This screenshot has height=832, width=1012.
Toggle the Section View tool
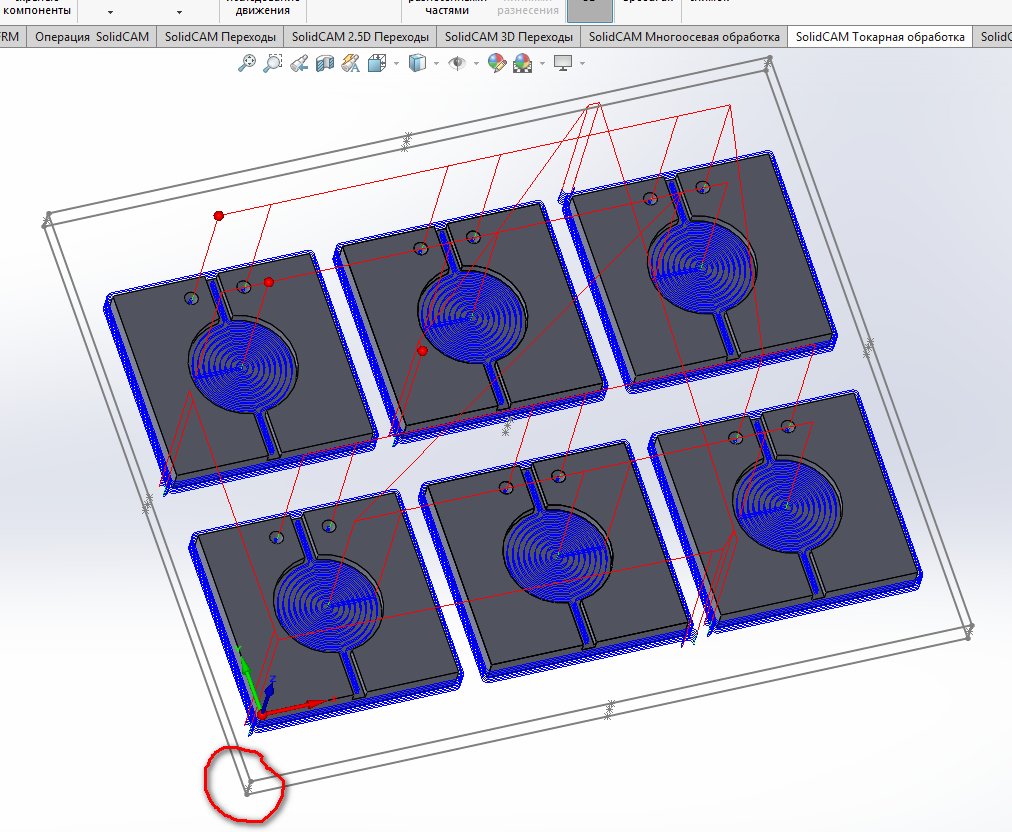(325, 63)
